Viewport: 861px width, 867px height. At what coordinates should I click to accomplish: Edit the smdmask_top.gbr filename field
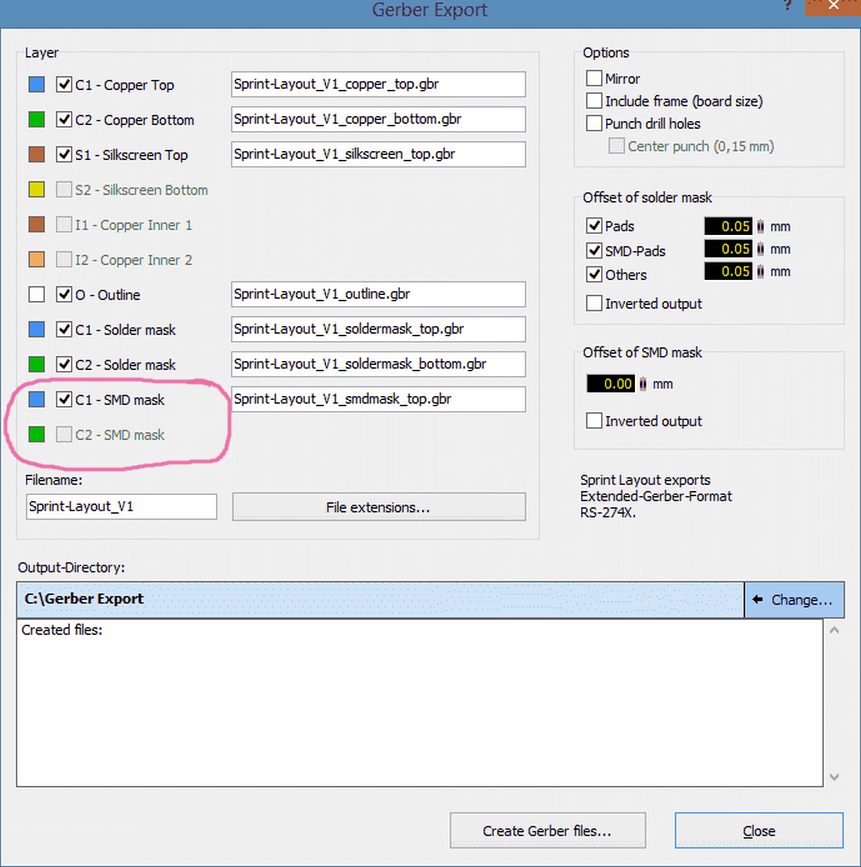click(378, 399)
